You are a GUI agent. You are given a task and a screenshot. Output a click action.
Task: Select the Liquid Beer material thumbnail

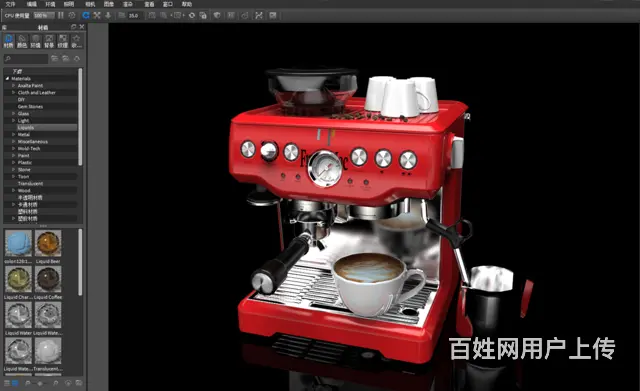[x=48, y=243]
